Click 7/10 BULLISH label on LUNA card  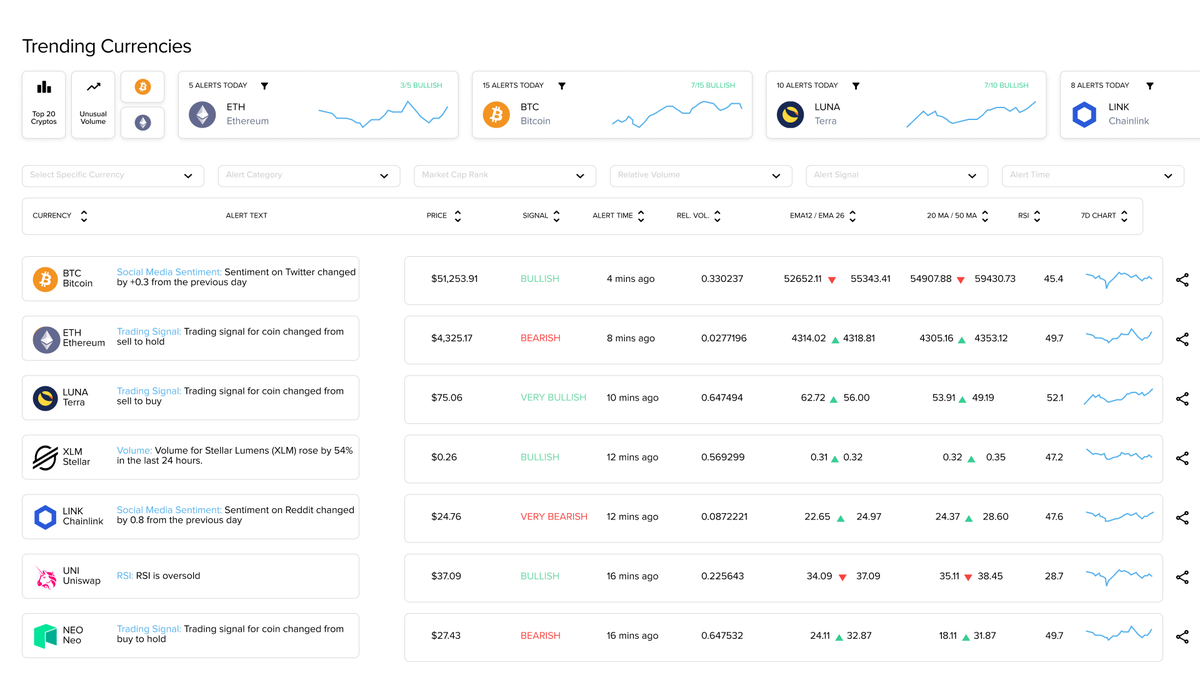(x=1007, y=86)
